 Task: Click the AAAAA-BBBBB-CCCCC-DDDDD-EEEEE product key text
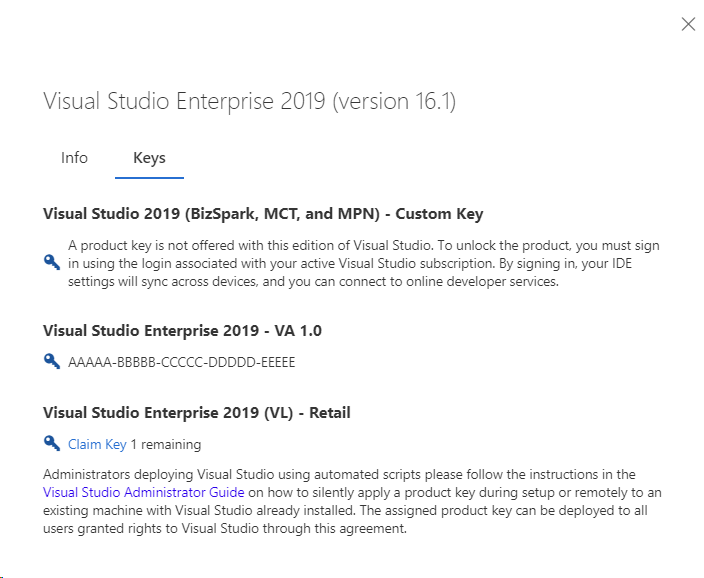coord(181,362)
